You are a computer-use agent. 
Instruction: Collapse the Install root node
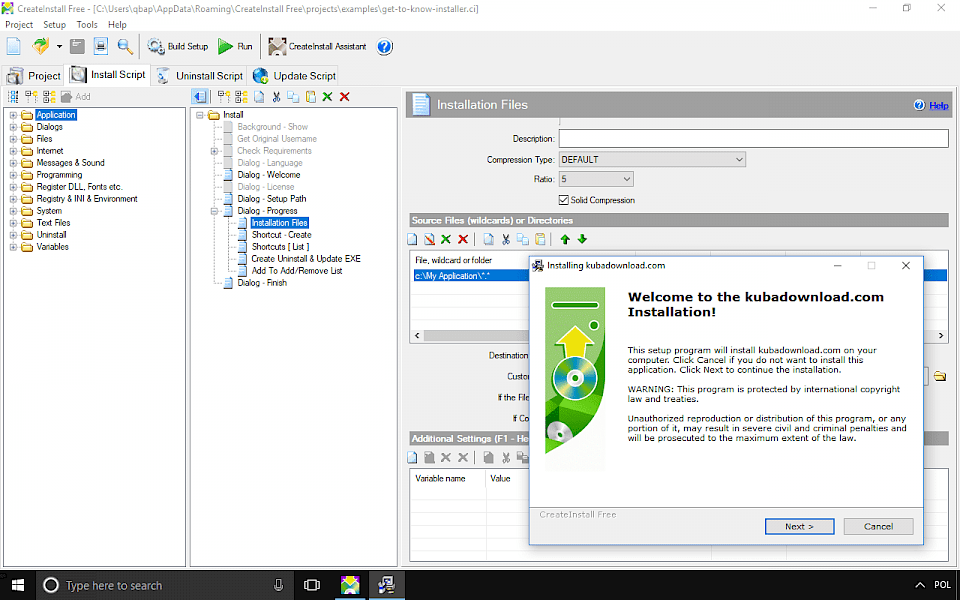pos(200,115)
